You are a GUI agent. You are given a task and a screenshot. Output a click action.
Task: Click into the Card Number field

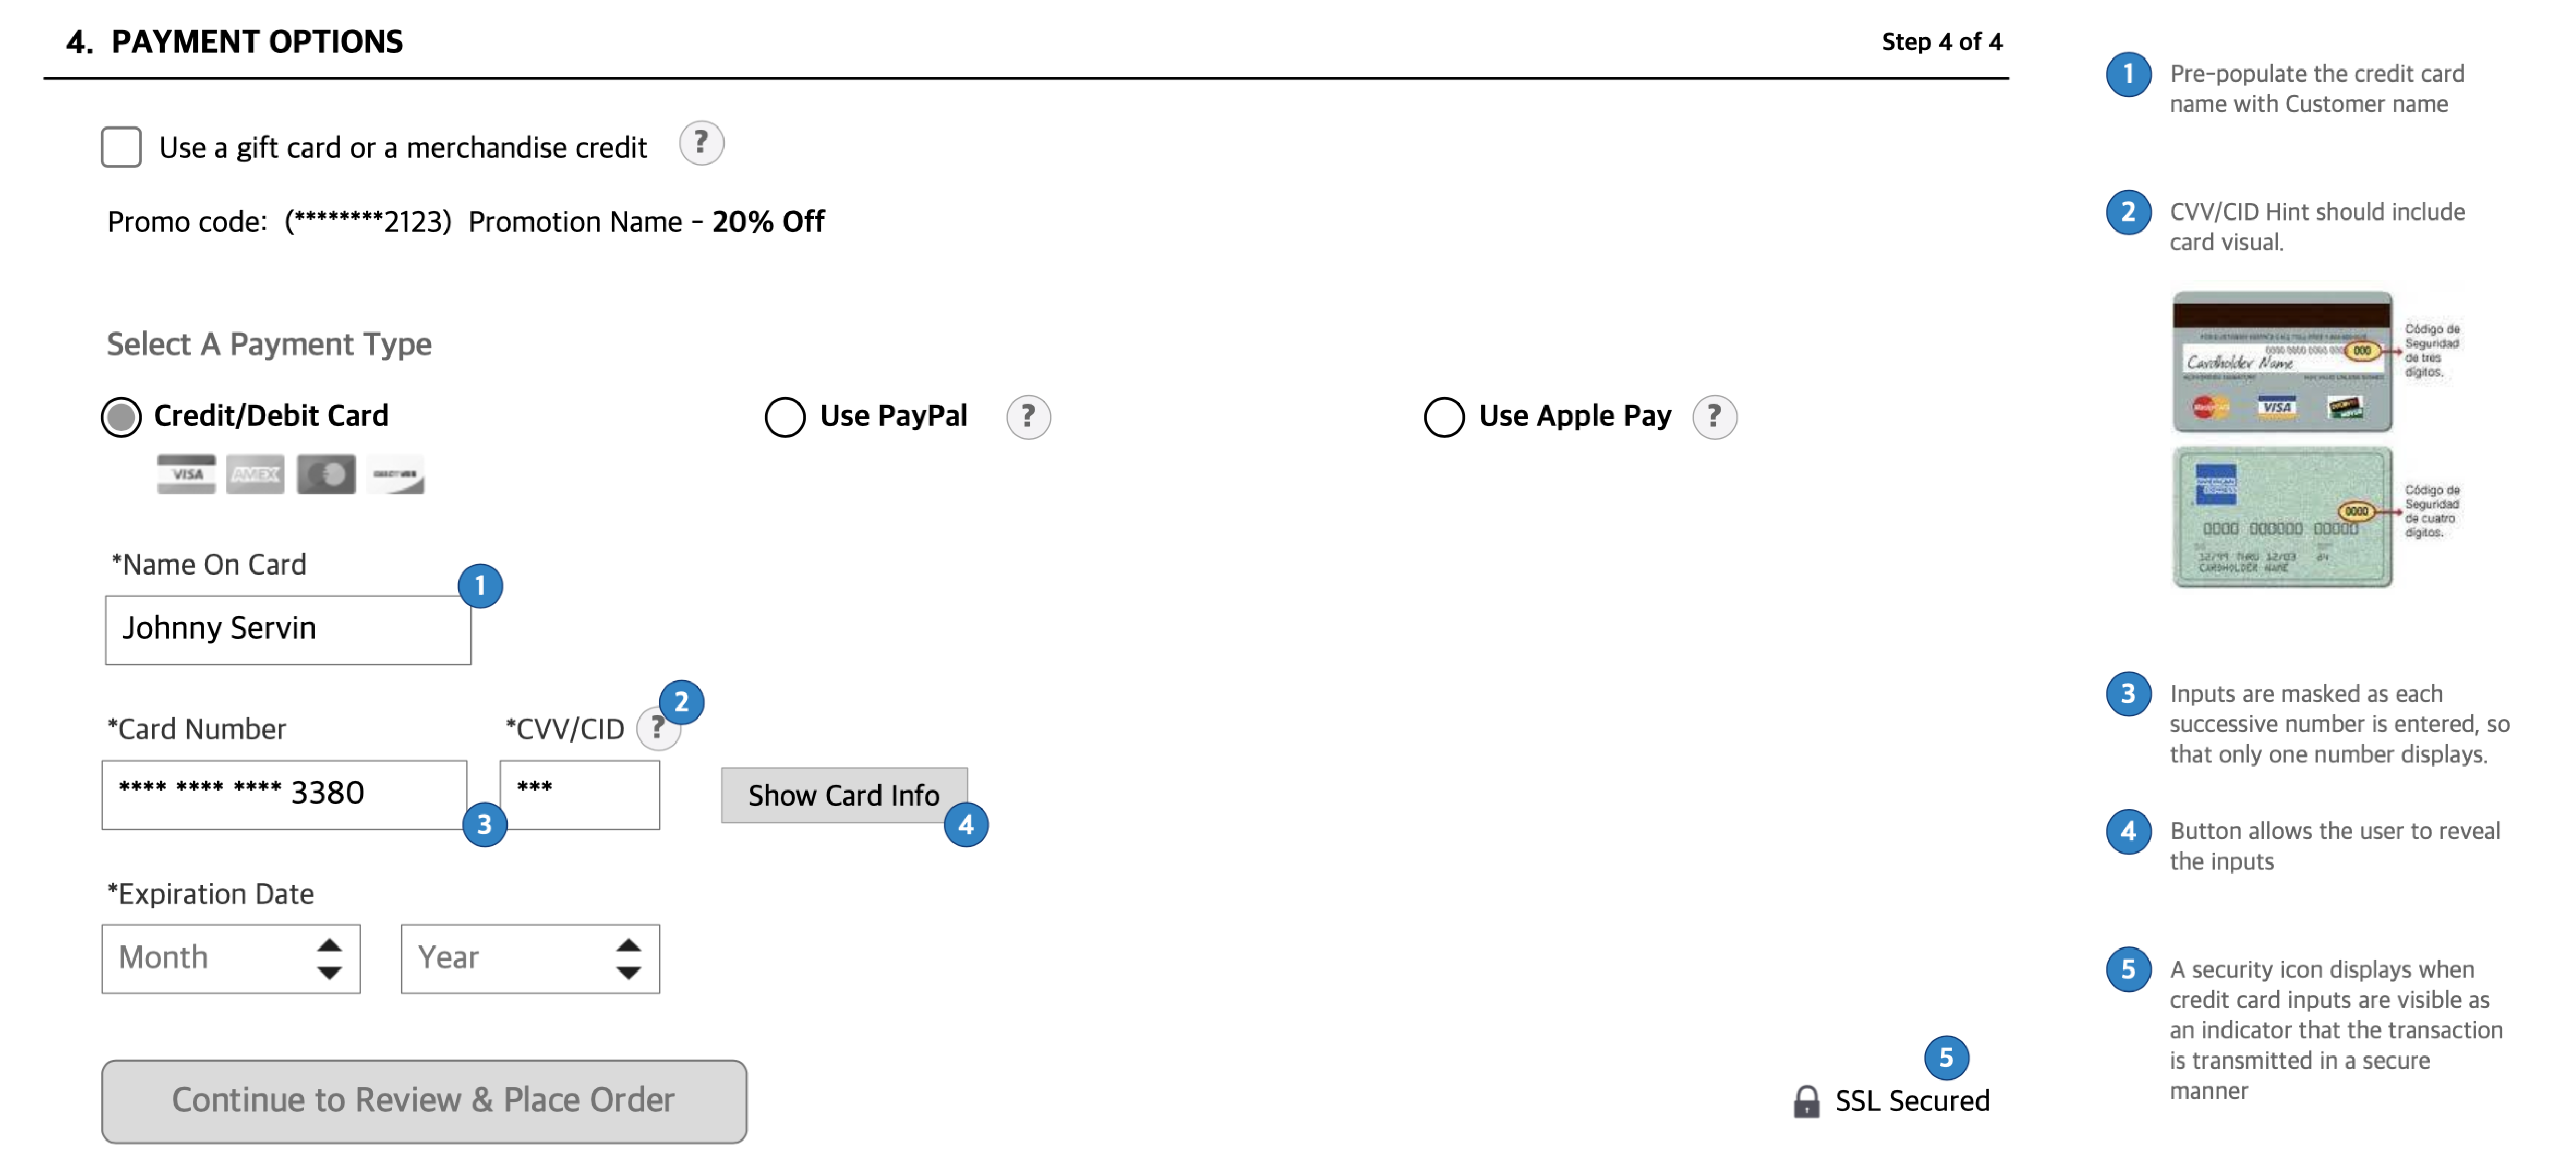click(x=284, y=794)
